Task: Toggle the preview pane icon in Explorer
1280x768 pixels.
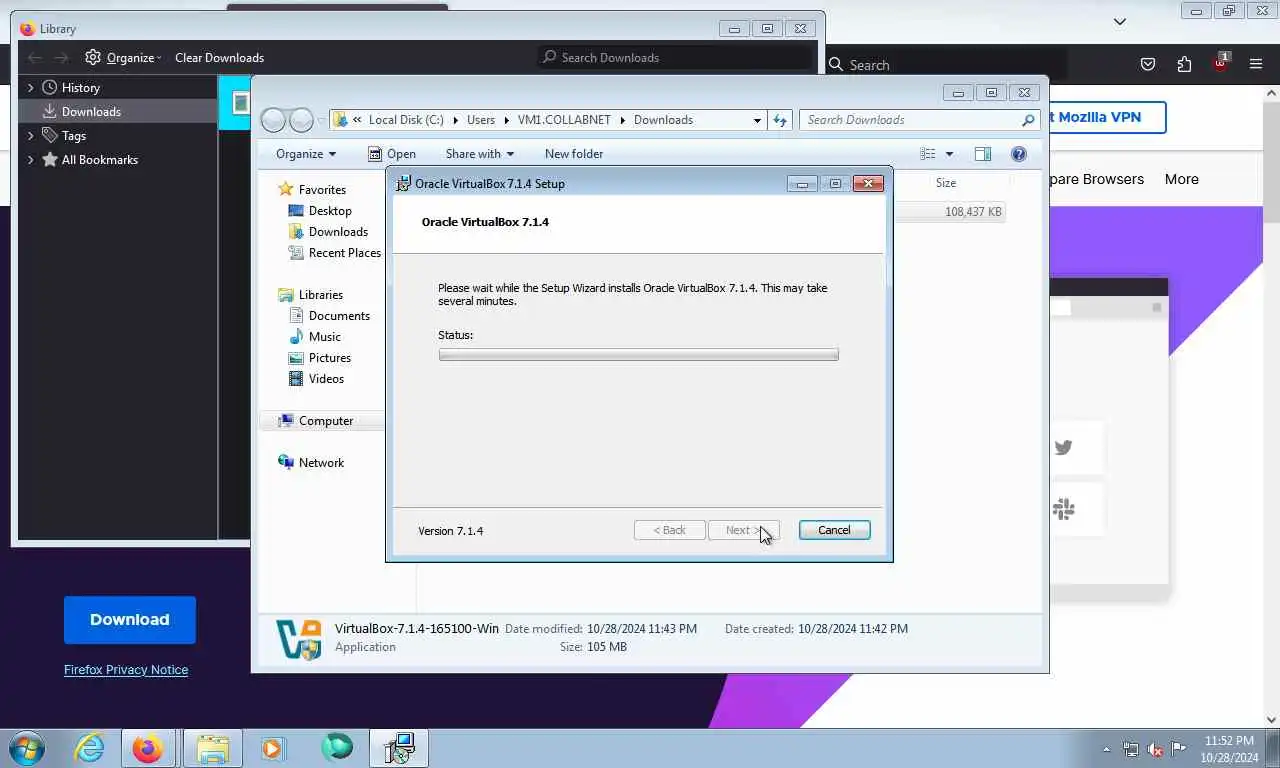Action: point(983,154)
